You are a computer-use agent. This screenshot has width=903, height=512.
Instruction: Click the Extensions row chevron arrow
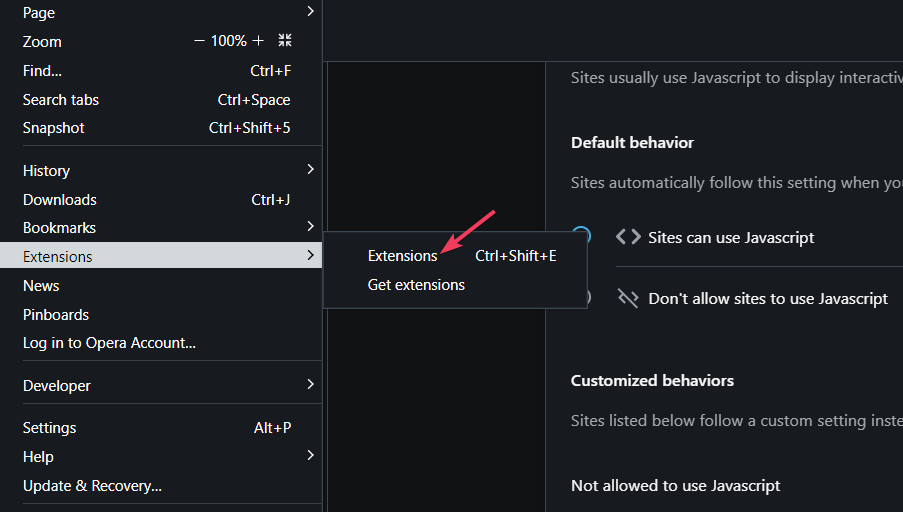pos(310,255)
